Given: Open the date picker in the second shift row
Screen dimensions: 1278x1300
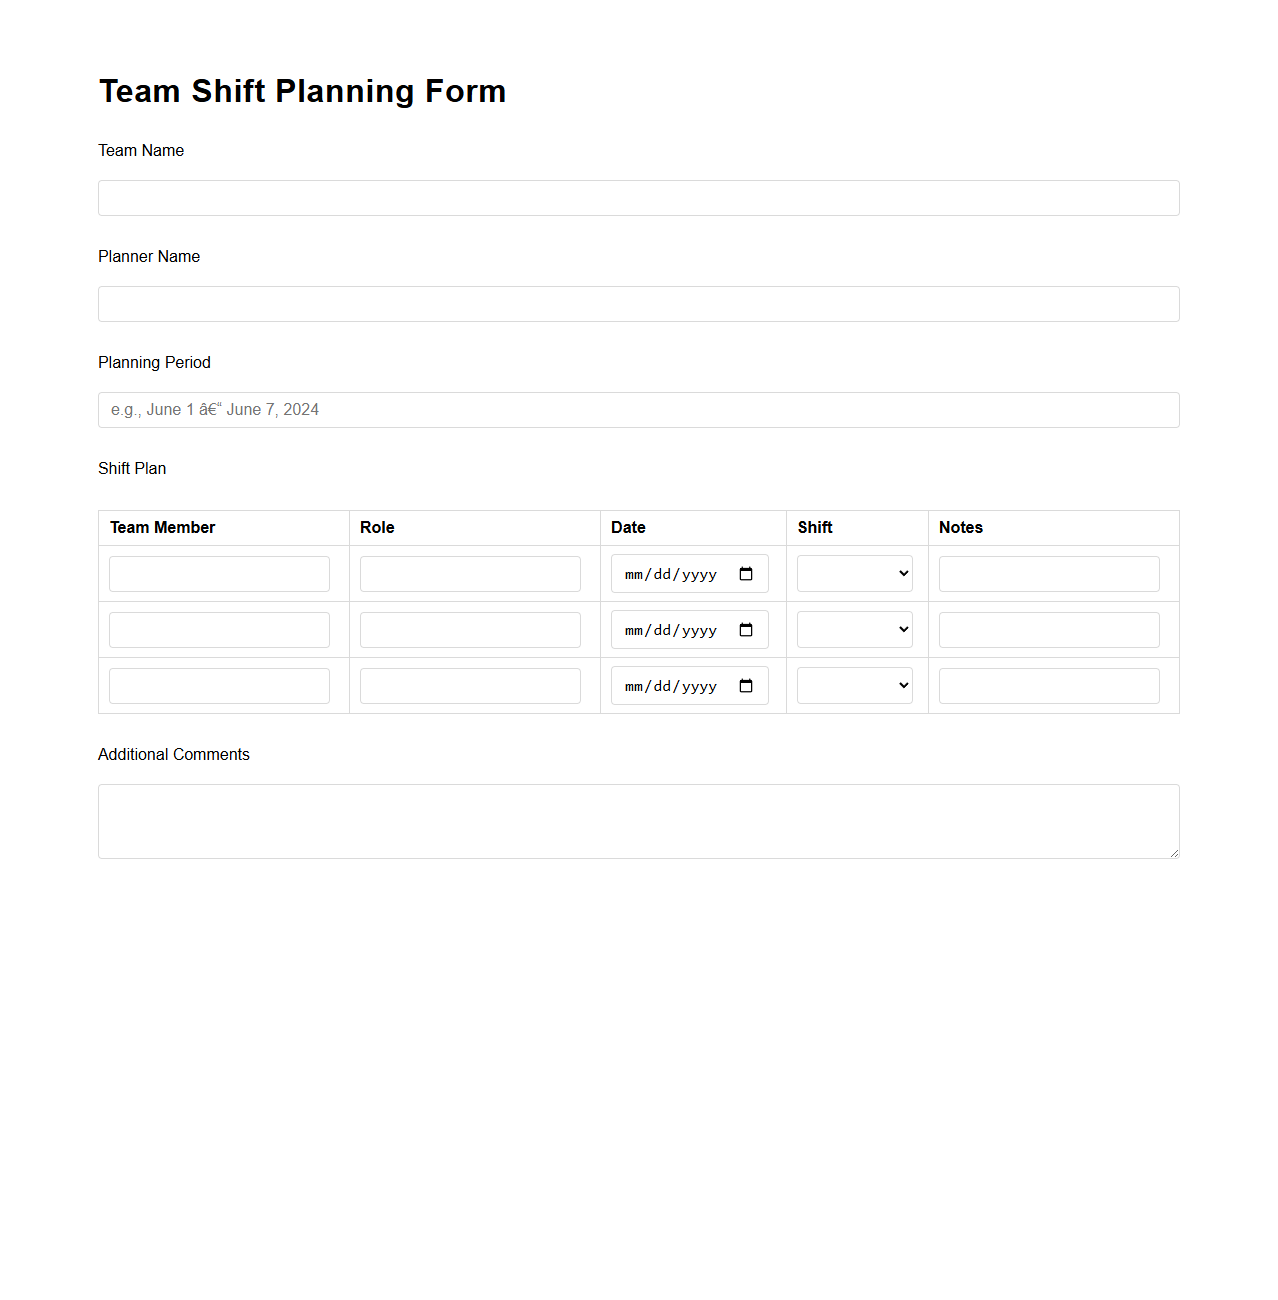Looking at the screenshot, I should click(746, 629).
